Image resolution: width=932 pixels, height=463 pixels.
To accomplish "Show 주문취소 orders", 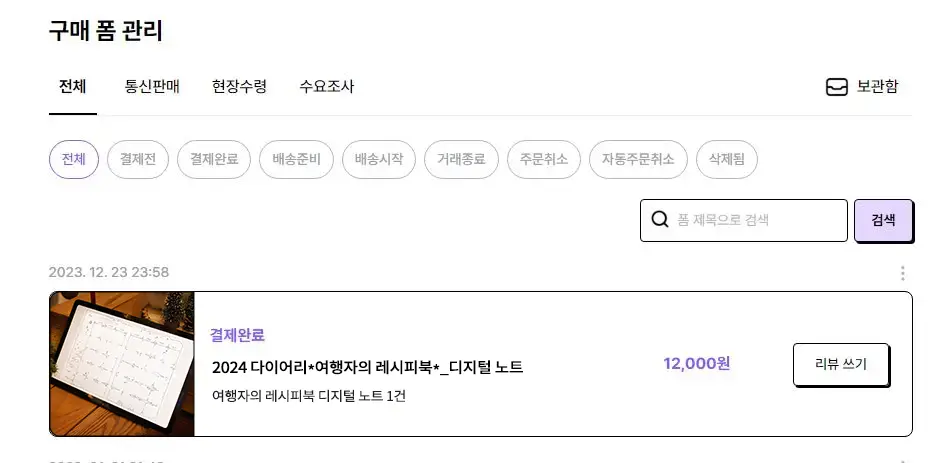I will [x=544, y=160].
